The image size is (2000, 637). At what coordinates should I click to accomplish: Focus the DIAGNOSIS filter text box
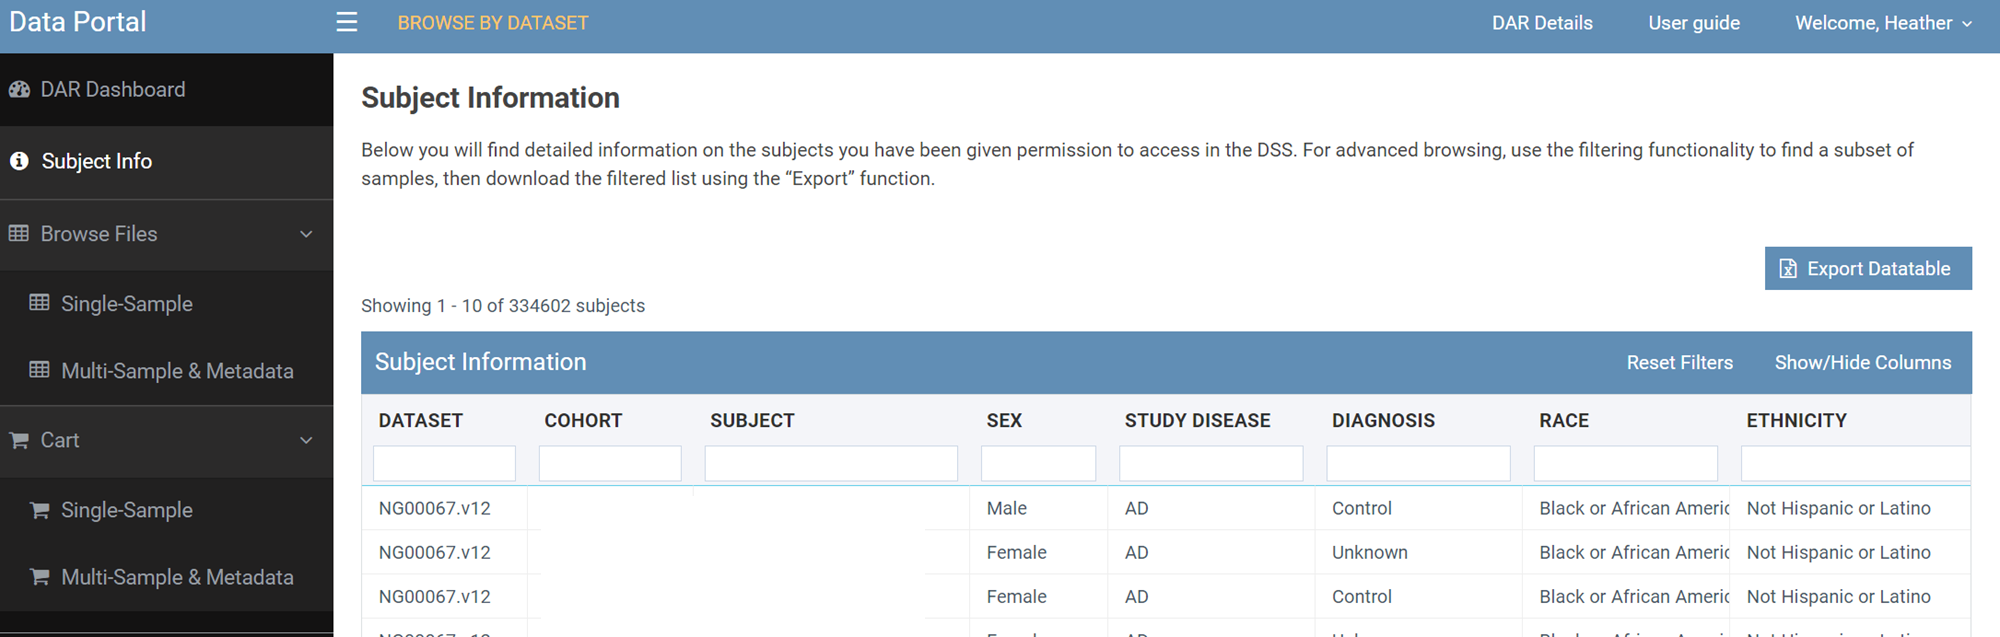click(x=1418, y=464)
